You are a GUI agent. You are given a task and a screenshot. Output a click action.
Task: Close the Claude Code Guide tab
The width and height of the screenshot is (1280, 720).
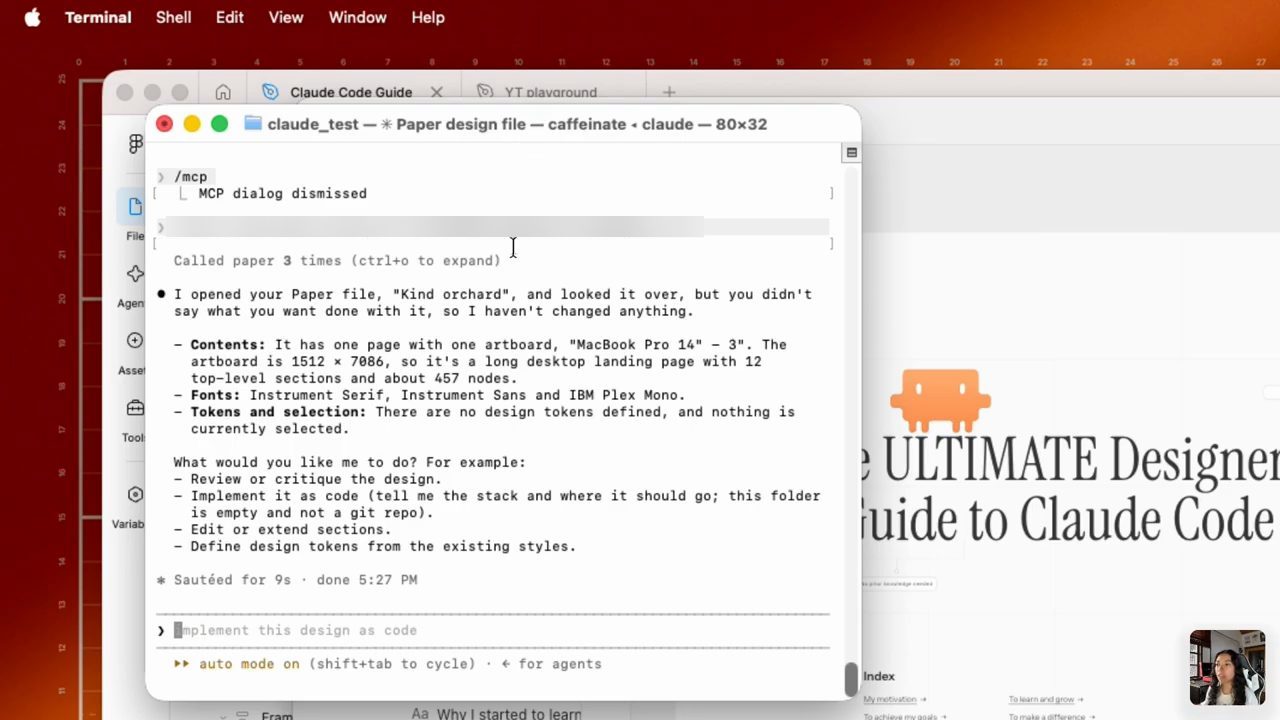[436, 92]
